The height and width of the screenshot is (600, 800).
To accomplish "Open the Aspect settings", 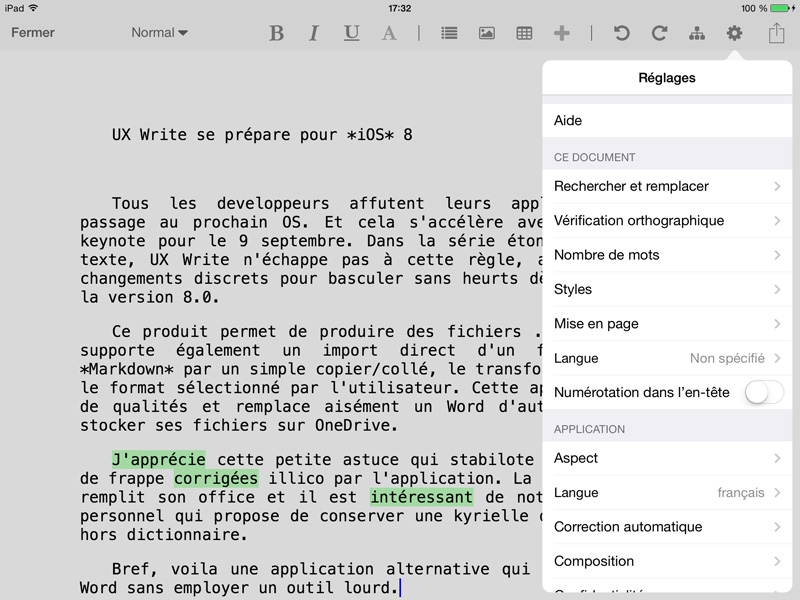I will 667,458.
